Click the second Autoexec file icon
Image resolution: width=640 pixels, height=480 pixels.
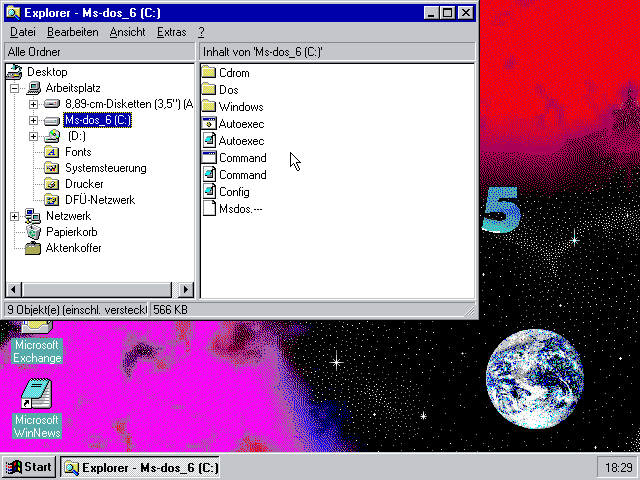coord(209,141)
